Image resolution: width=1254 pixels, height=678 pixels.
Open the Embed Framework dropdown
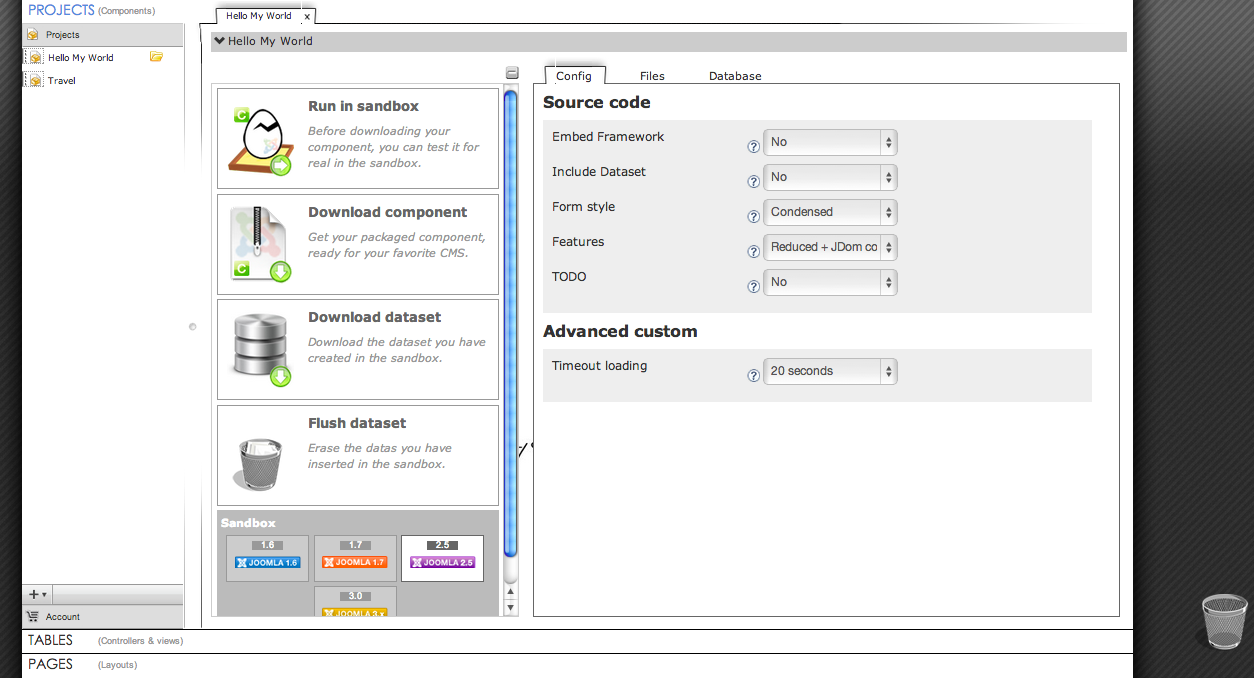pos(830,142)
